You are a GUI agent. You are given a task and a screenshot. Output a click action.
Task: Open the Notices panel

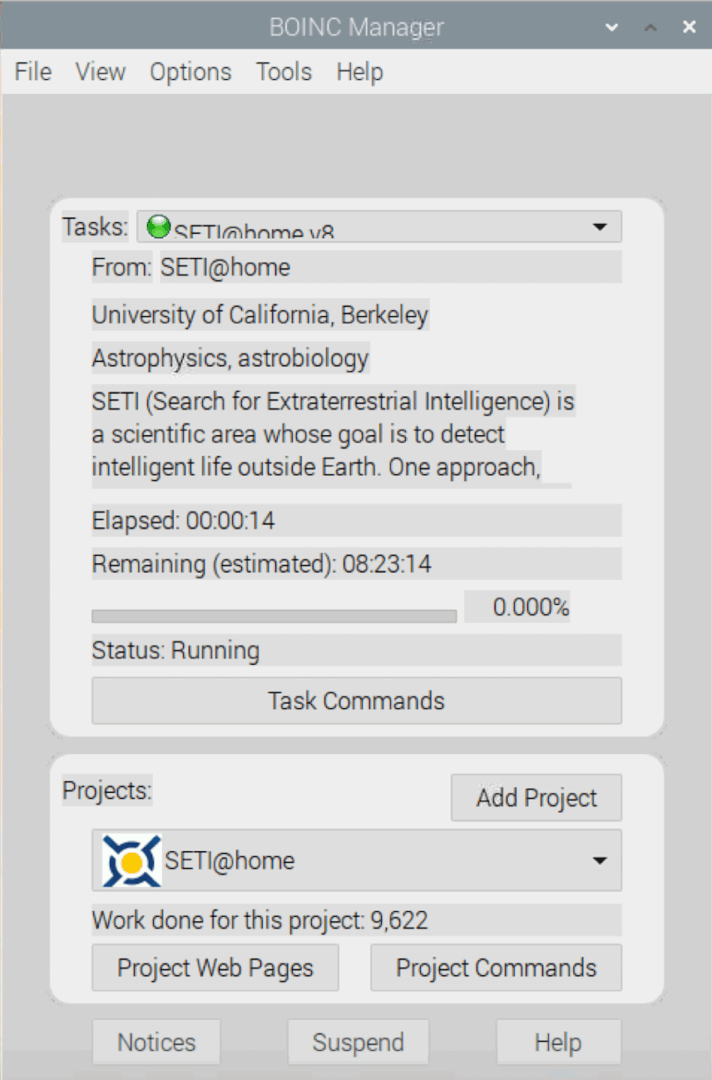click(x=155, y=1041)
